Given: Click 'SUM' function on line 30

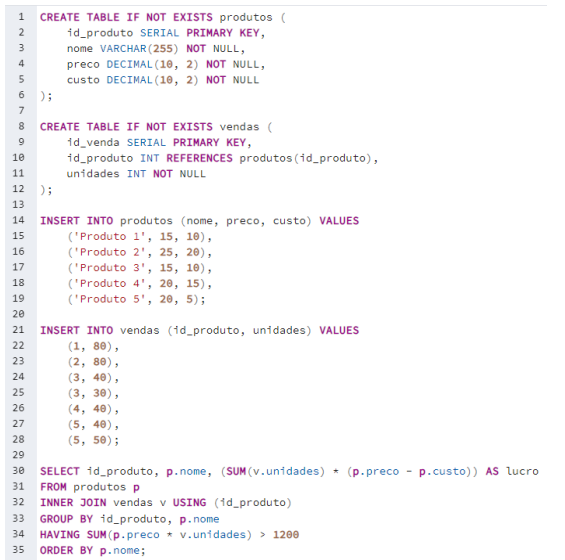Looking at the screenshot, I should tap(236, 471).
